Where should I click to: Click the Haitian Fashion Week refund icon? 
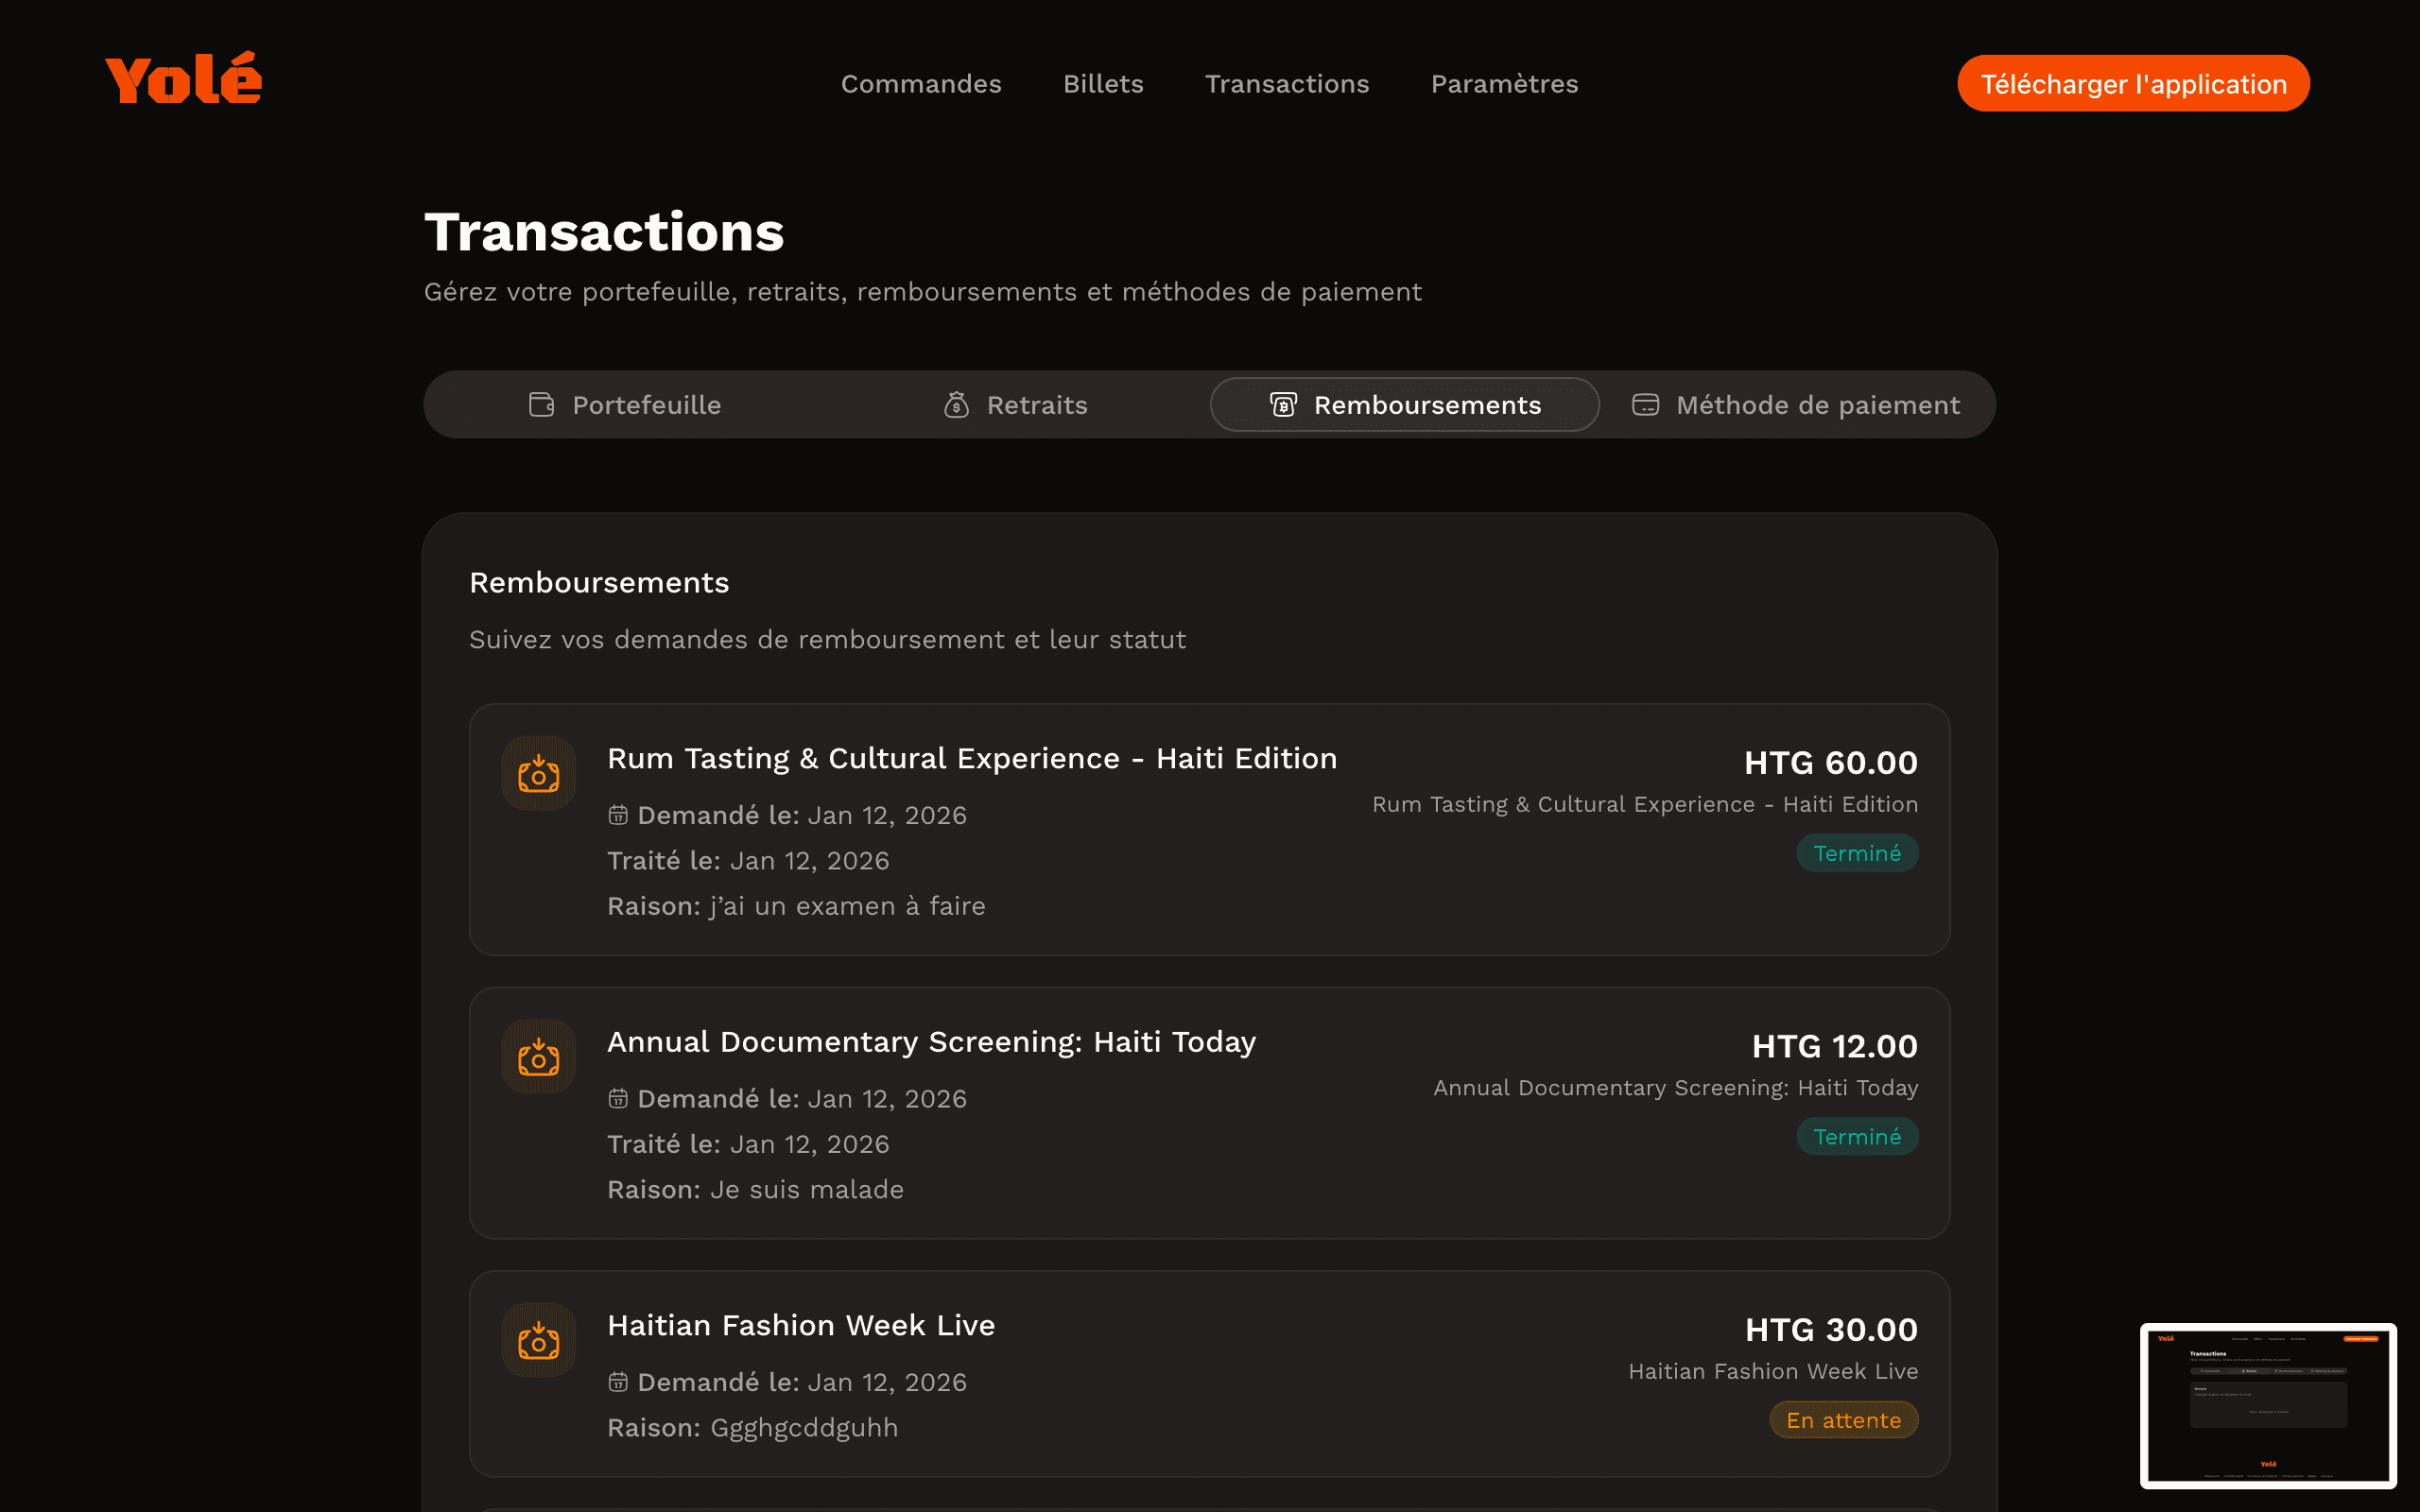(x=538, y=1341)
